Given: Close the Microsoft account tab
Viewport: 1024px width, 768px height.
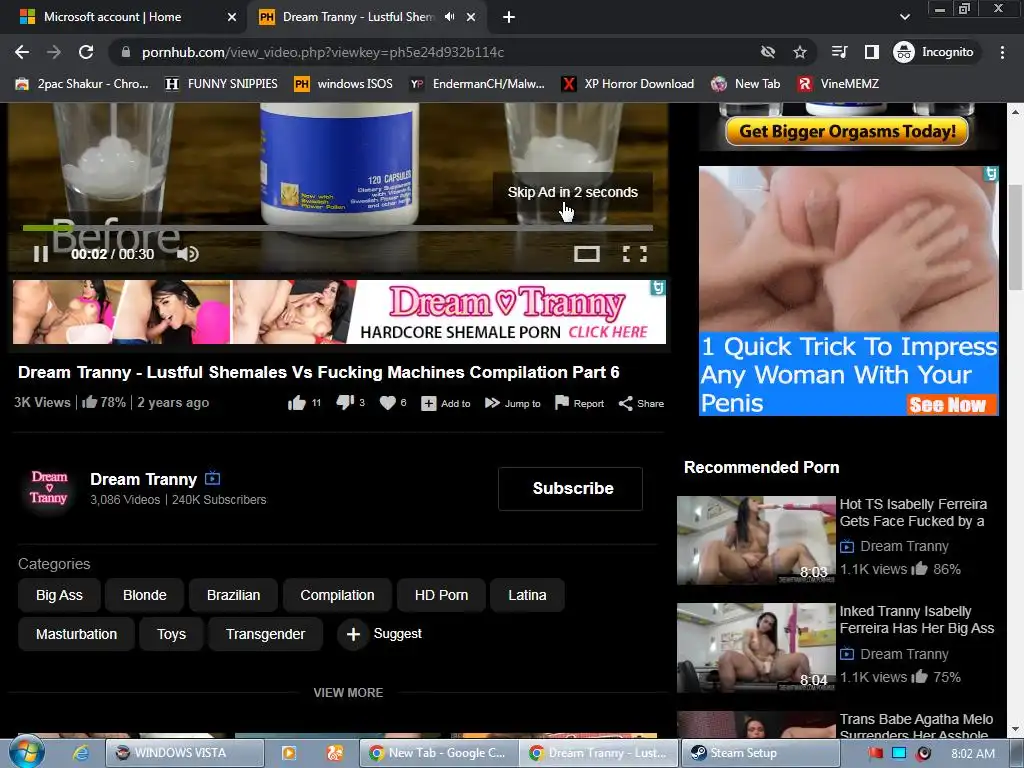Looking at the screenshot, I should pos(232,17).
